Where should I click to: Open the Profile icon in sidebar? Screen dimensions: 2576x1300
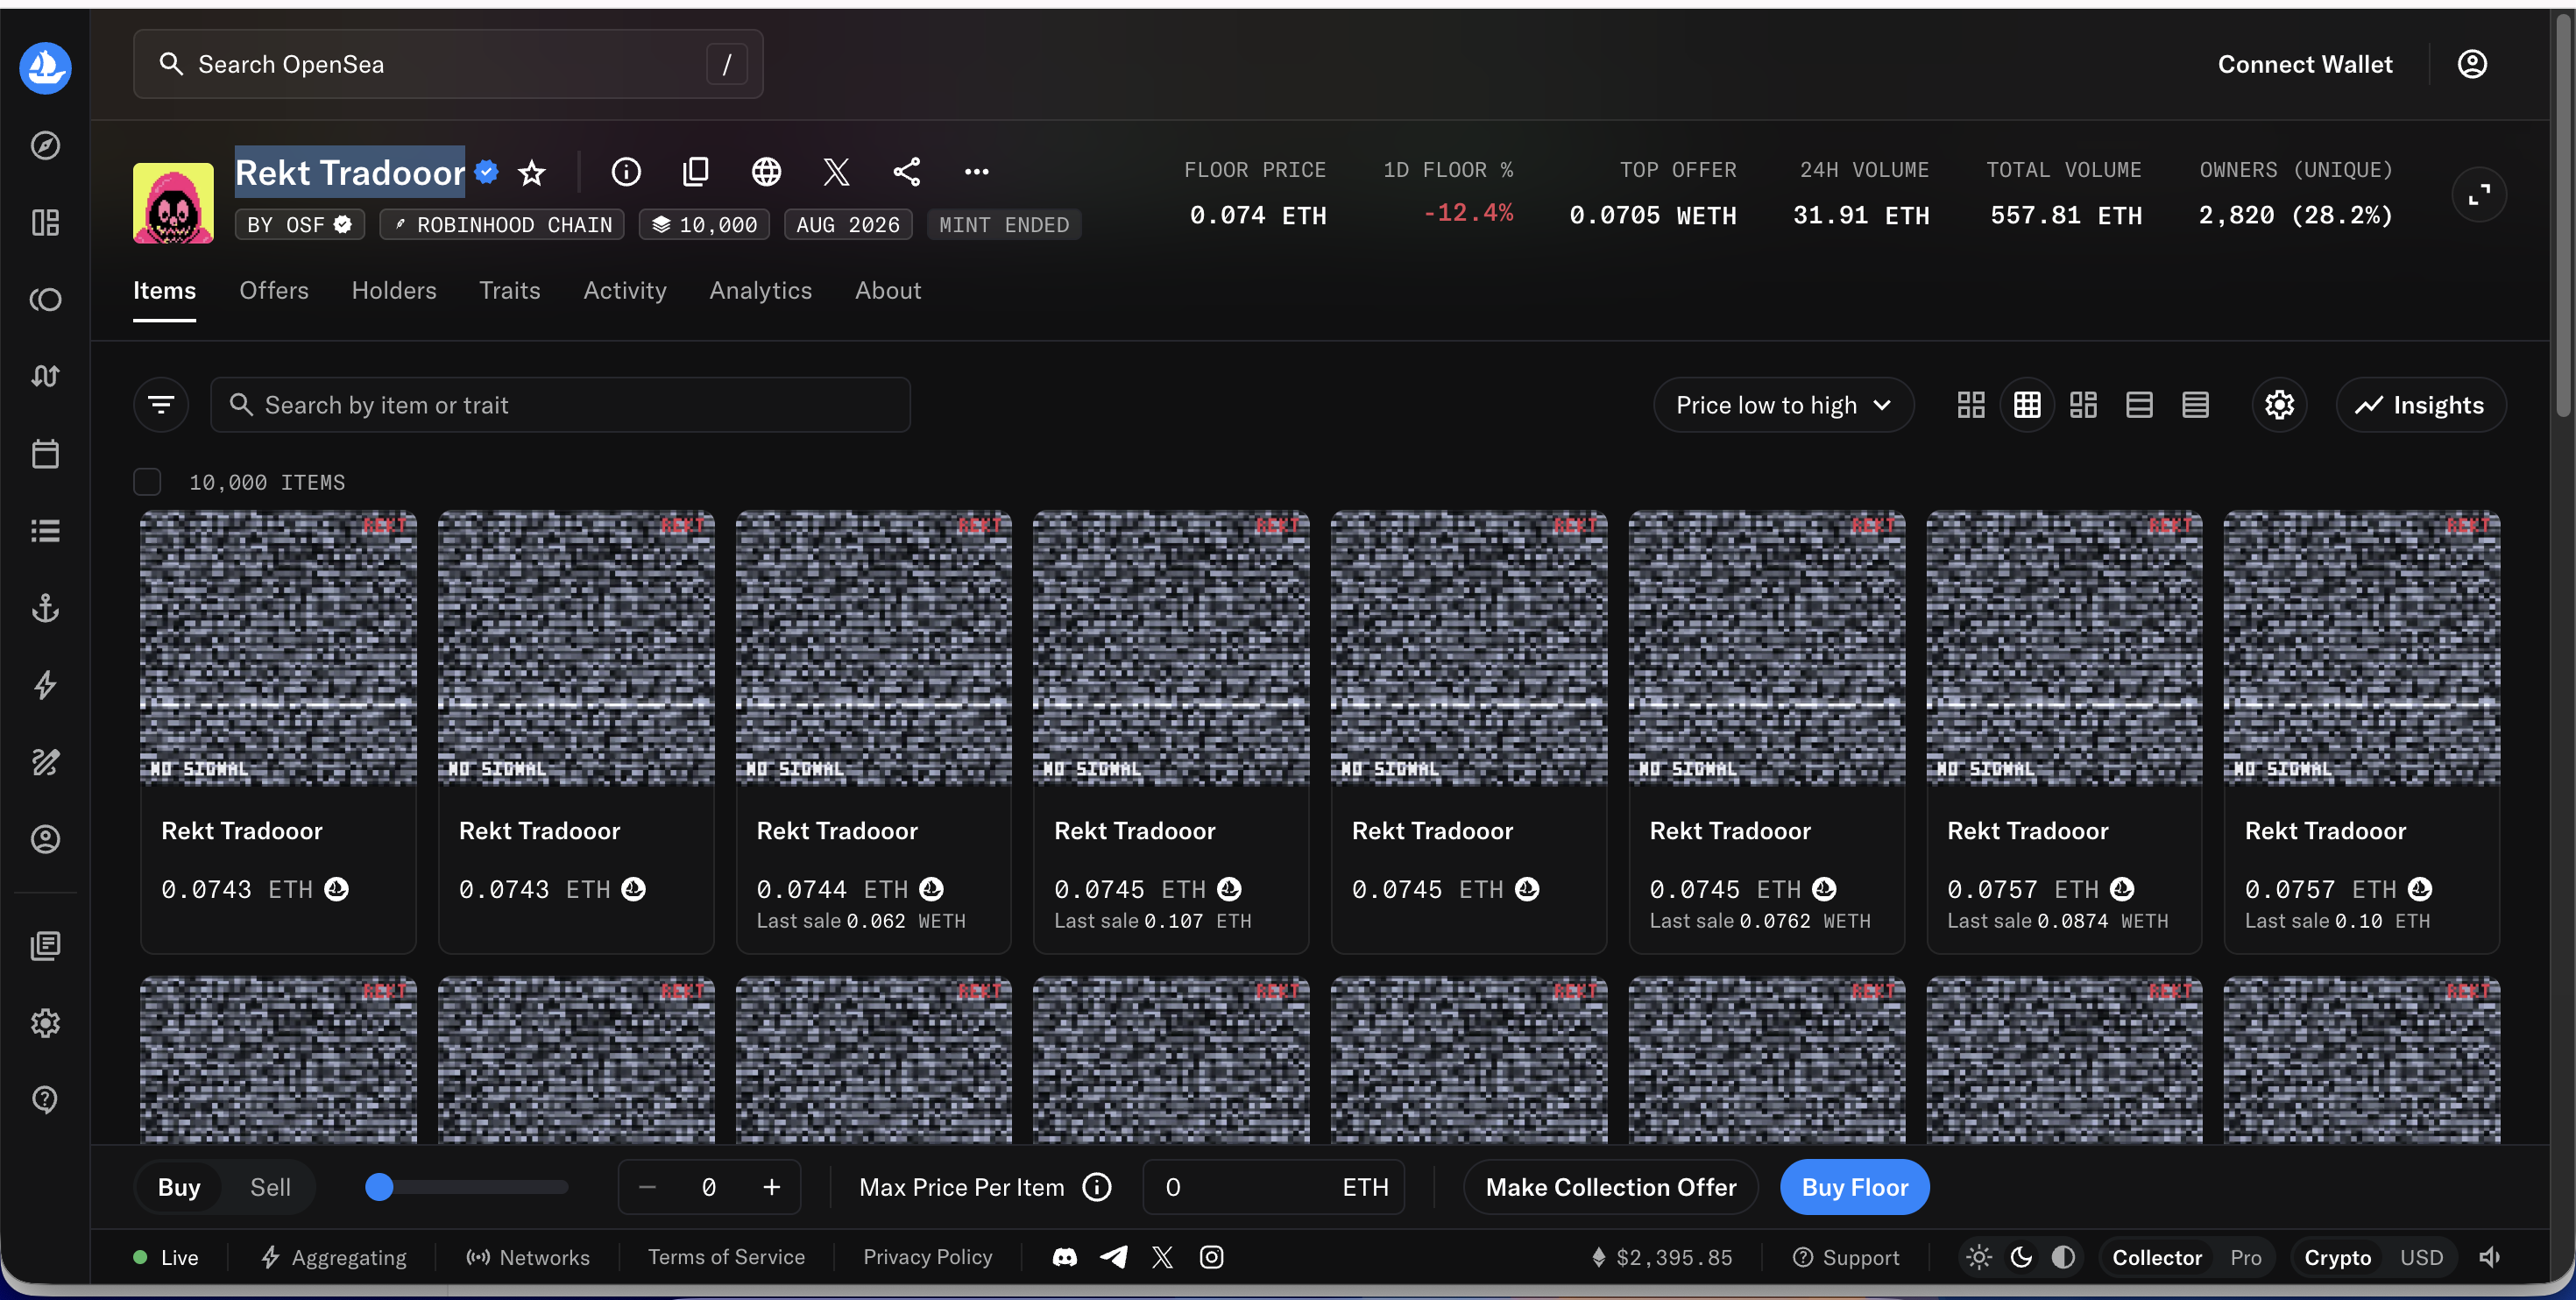(x=45, y=839)
